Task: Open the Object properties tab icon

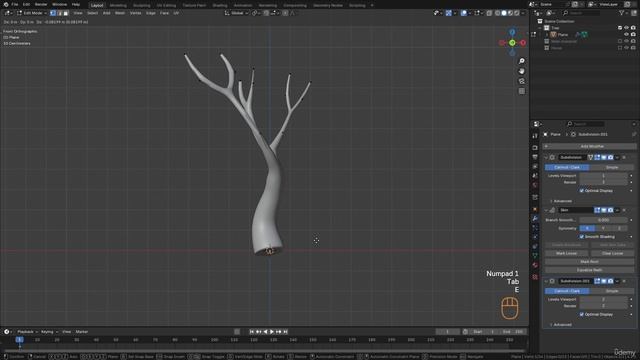Action: point(535,209)
